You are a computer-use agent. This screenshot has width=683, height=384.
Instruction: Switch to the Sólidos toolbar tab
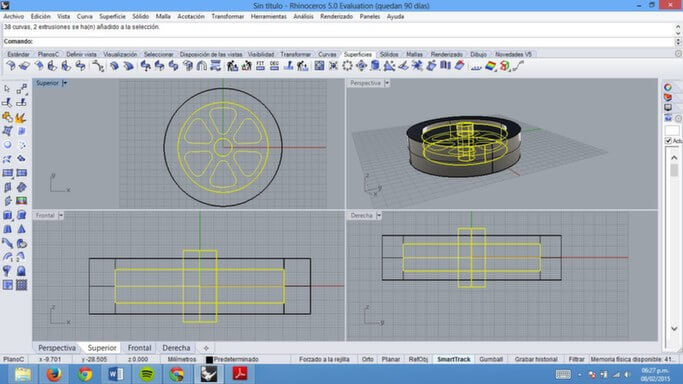(389, 54)
